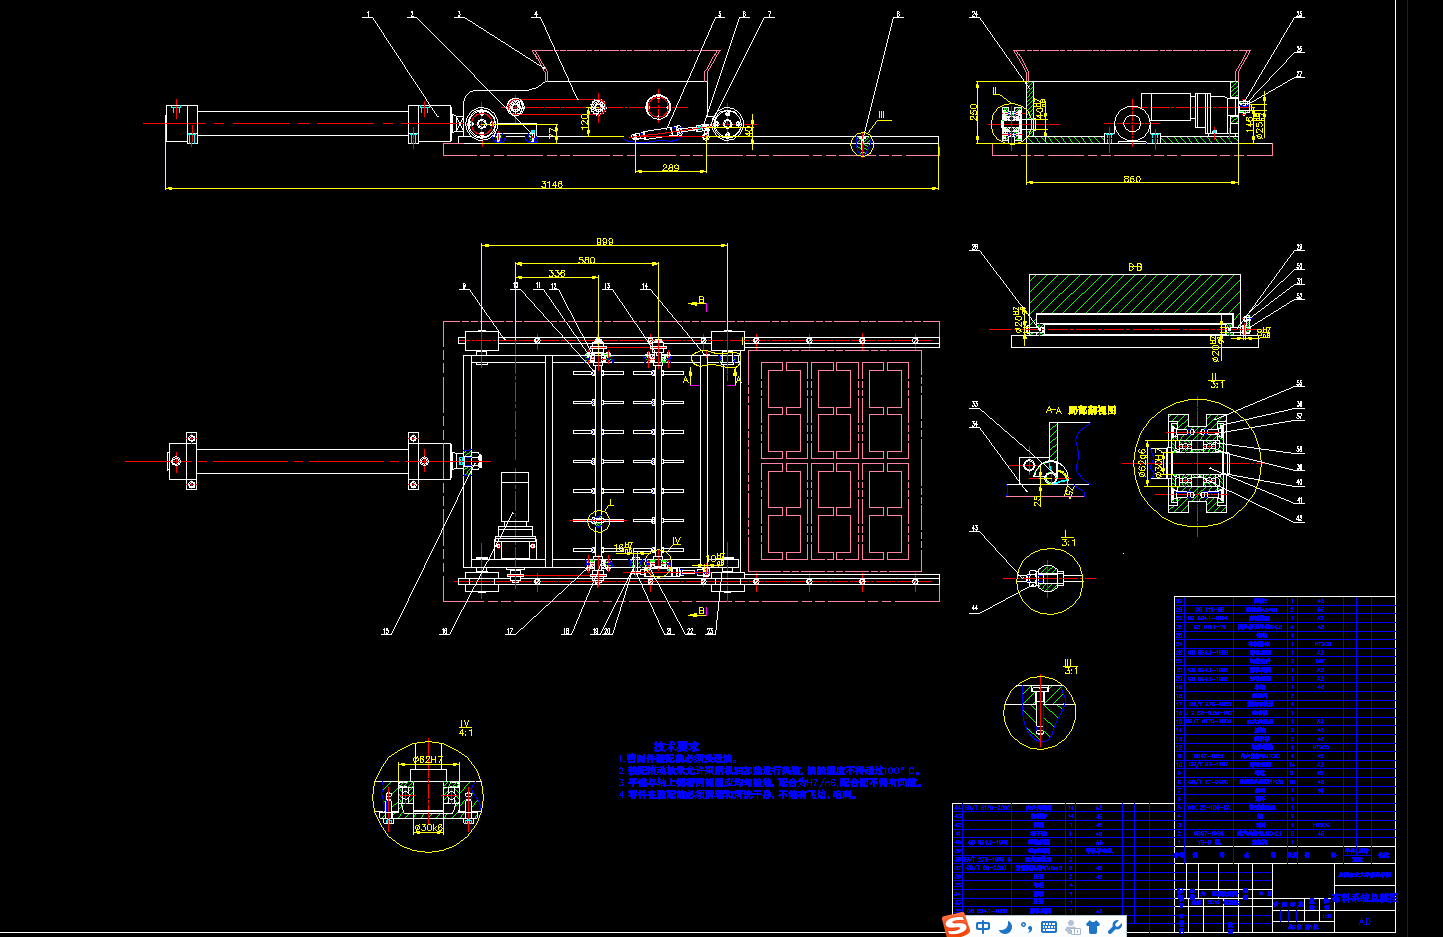Open the IME soft keyboard icon

coord(1049,927)
